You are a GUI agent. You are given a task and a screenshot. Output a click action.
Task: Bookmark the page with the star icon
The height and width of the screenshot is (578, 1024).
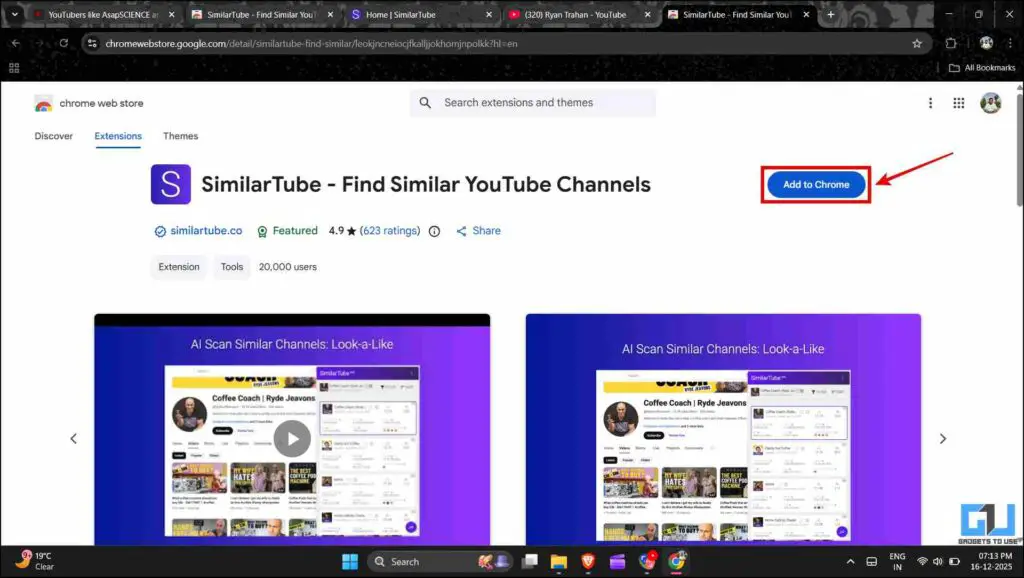(917, 43)
